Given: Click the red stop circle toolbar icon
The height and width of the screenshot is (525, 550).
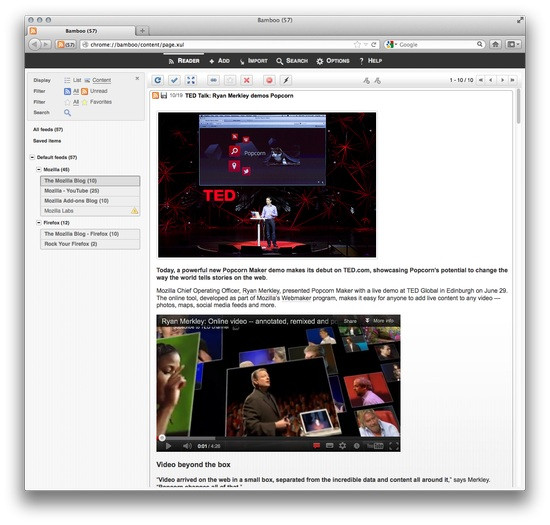Looking at the screenshot, I should pyautogui.click(x=269, y=80).
